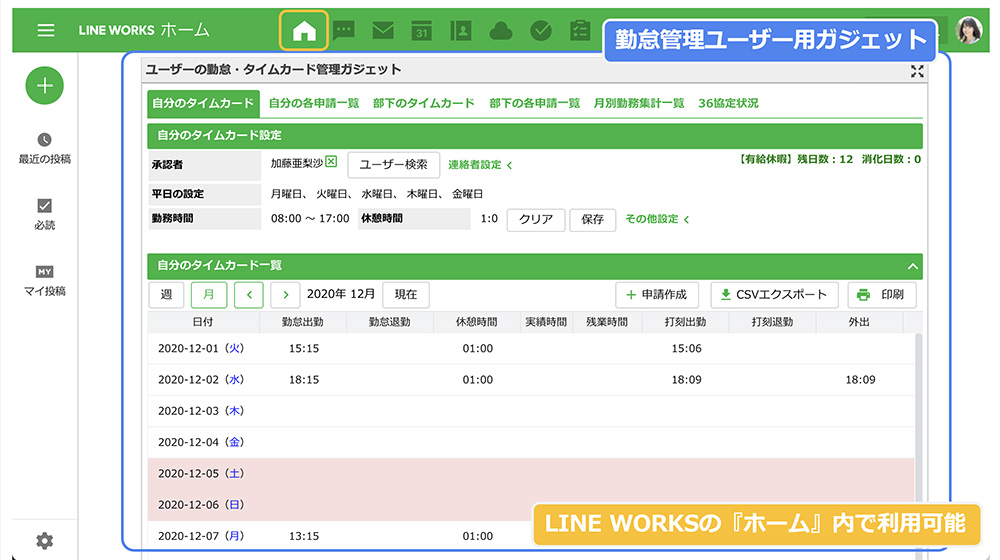Screen dimensions: 1000x560
Task: Click 保存 button
Action: point(592,219)
